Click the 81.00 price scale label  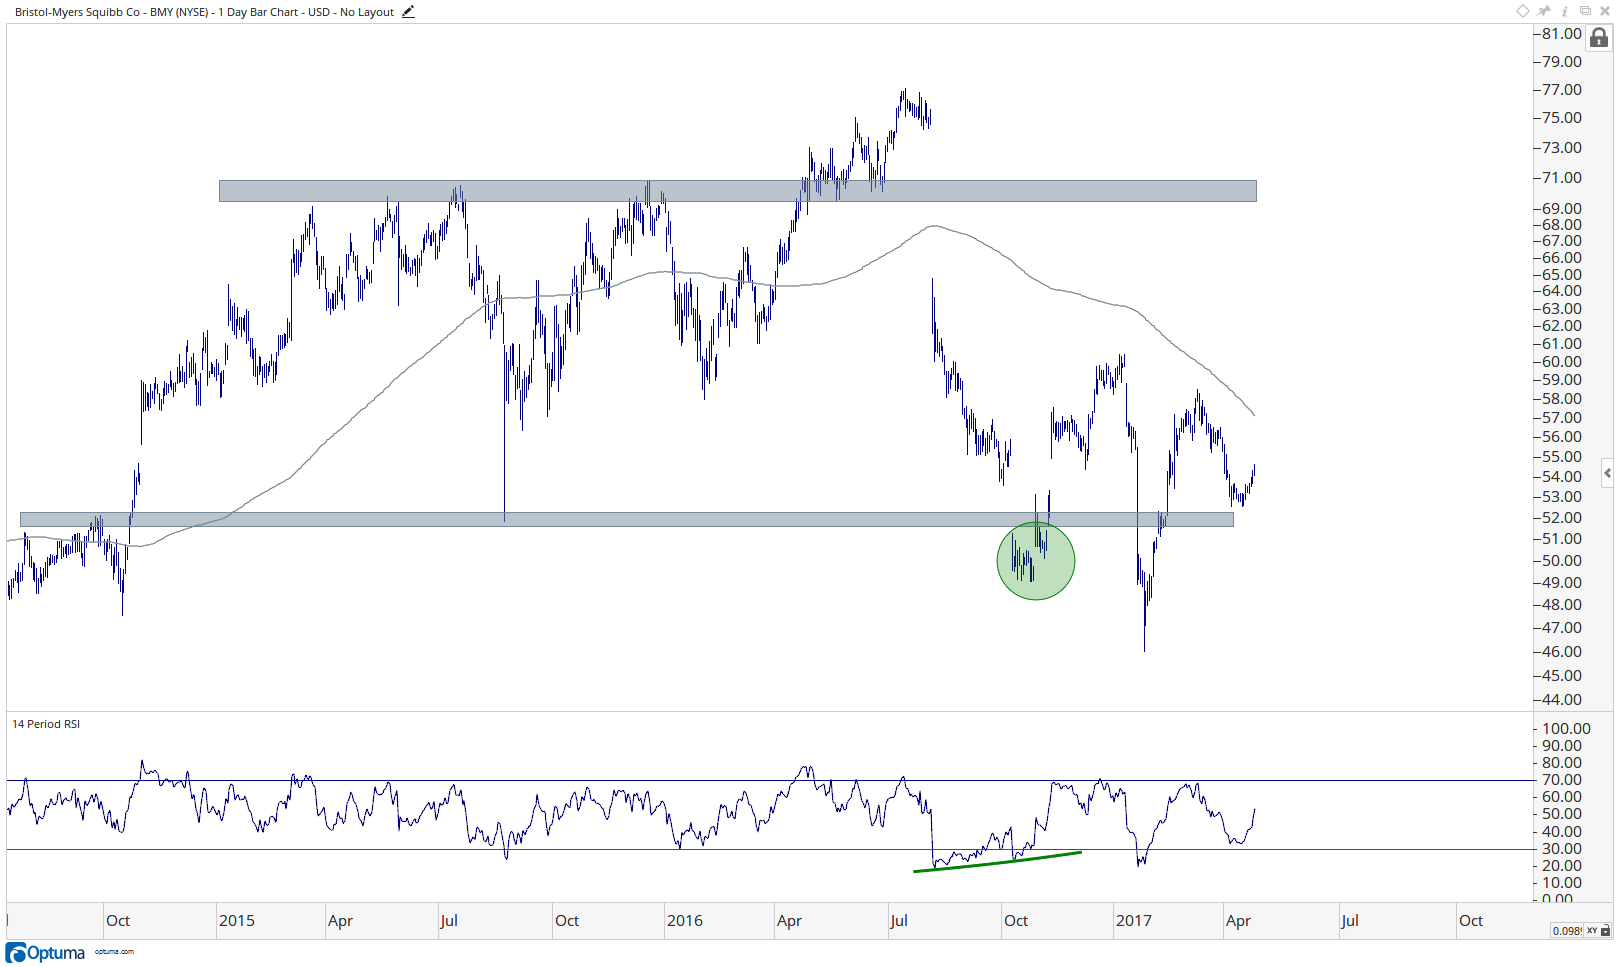pos(1561,34)
